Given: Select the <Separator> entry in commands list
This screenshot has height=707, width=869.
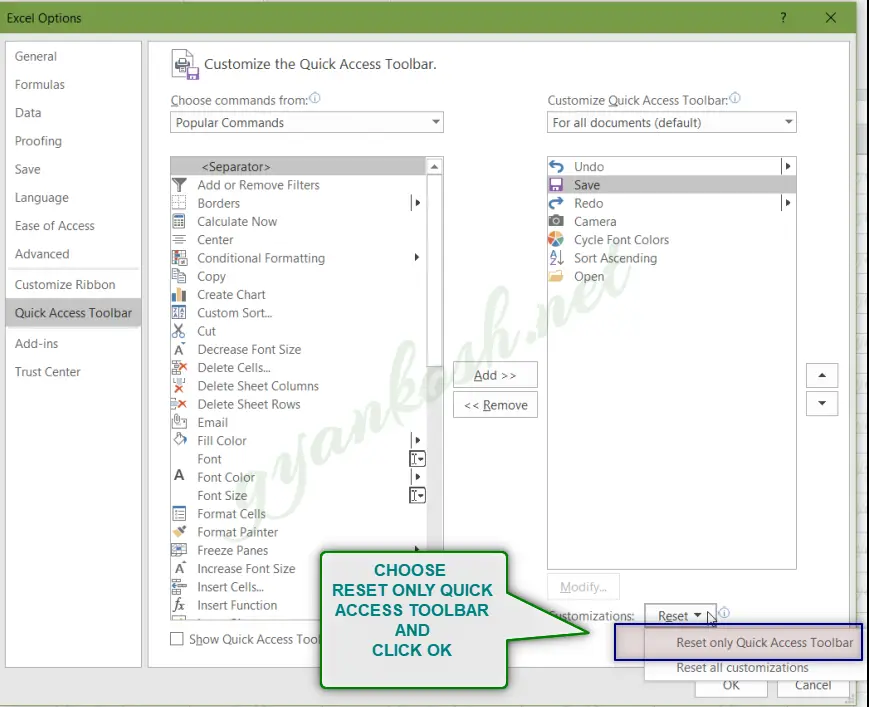Looking at the screenshot, I should click(x=299, y=166).
